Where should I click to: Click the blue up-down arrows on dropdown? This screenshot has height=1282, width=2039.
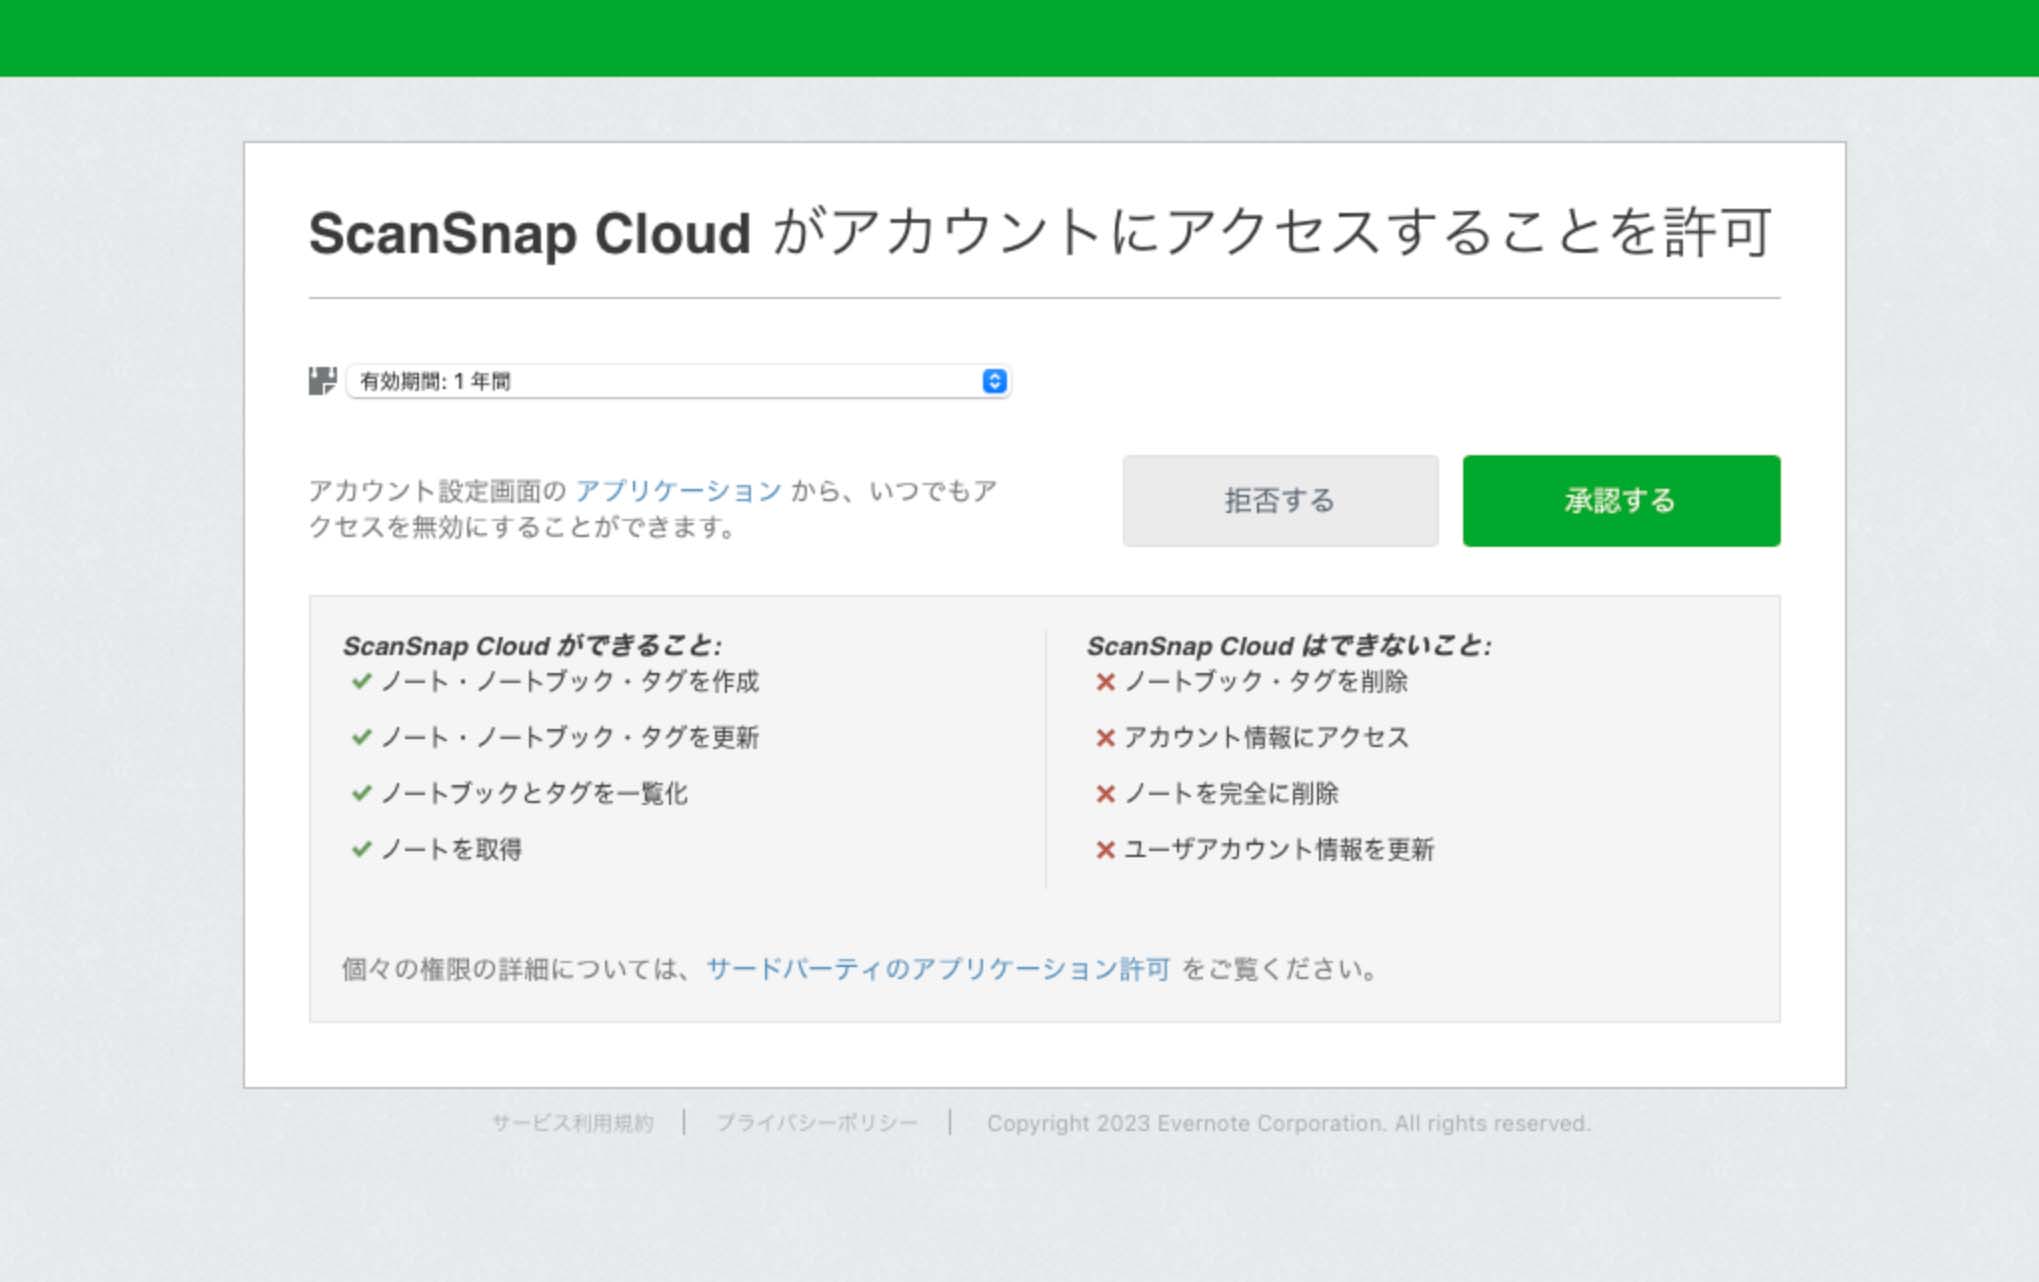pos(994,381)
